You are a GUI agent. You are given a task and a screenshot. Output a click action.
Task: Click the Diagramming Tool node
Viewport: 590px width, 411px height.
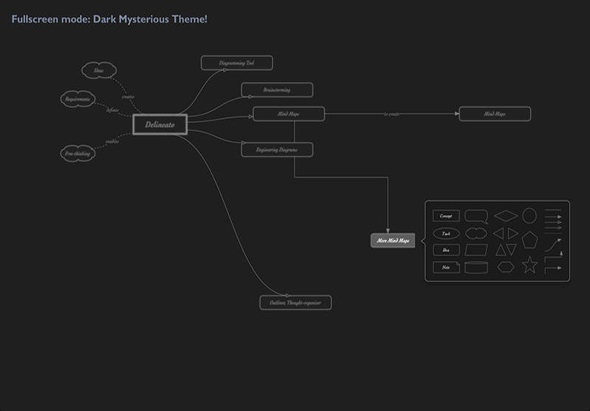point(237,63)
